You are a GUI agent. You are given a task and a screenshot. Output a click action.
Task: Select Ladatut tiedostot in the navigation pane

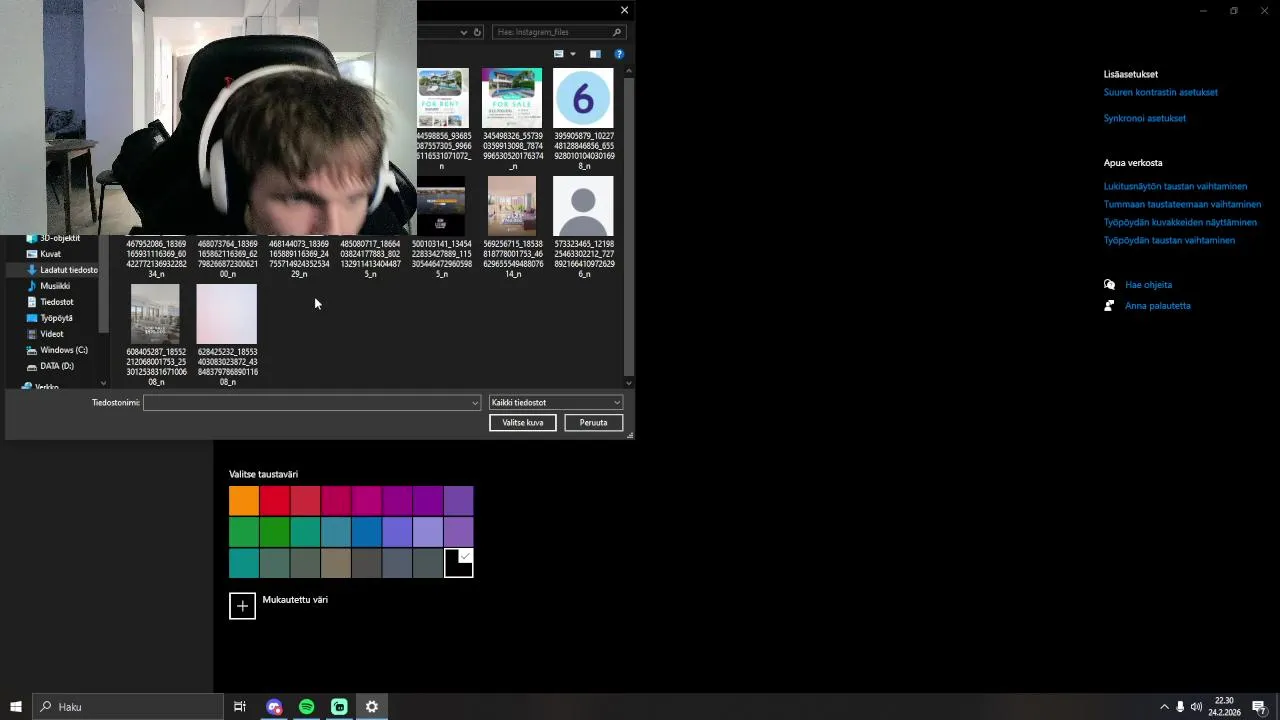coord(69,270)
